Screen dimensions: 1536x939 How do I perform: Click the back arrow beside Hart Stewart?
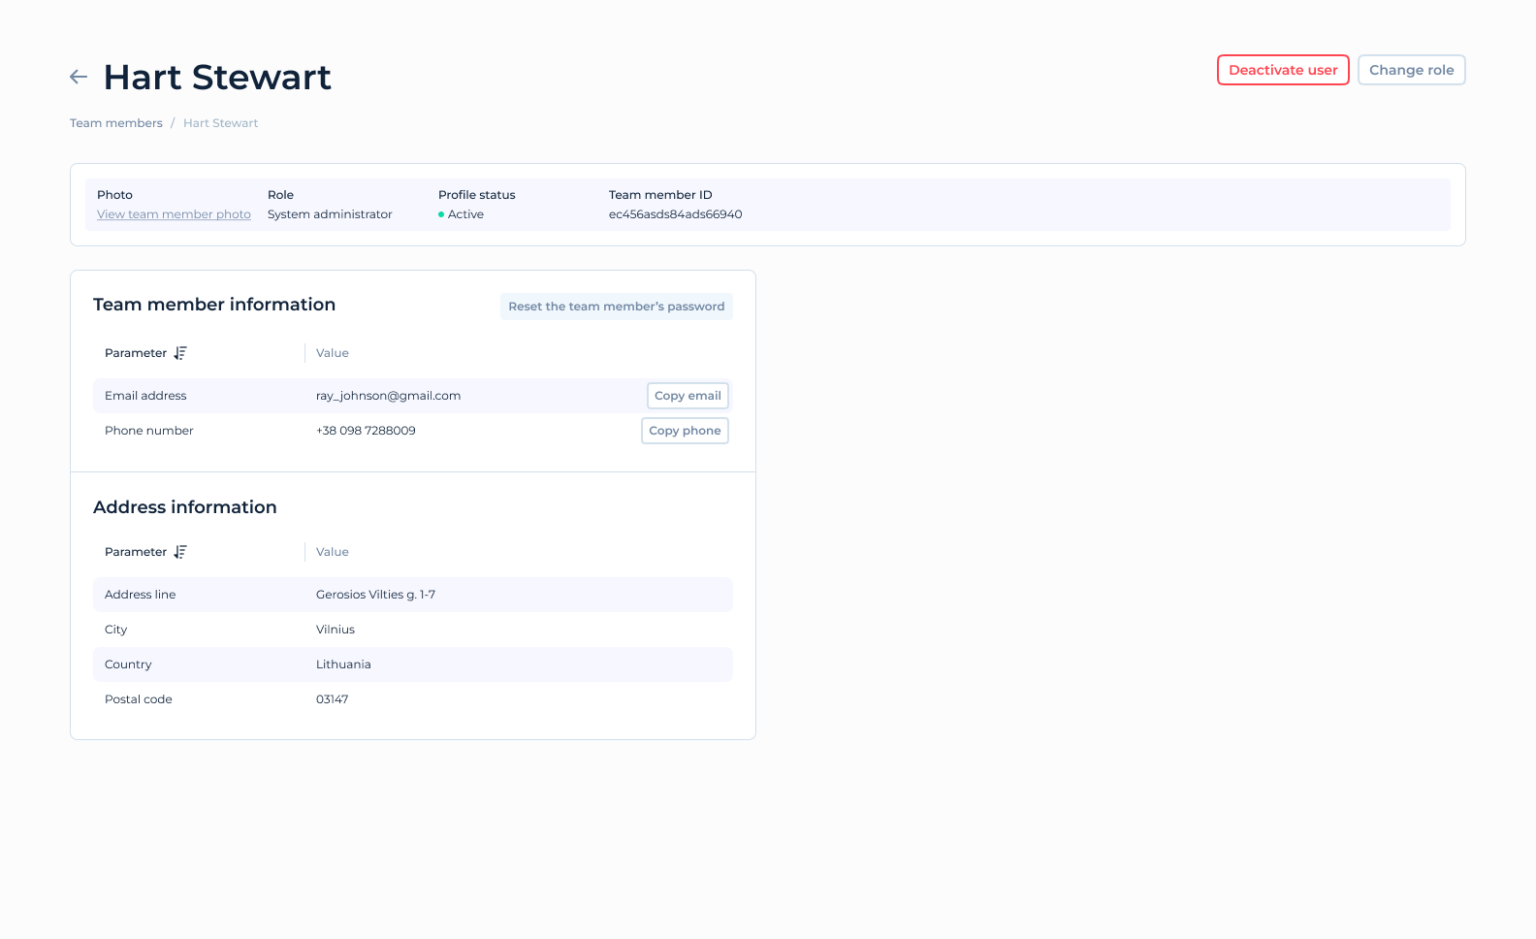click(x=79, y=76)
